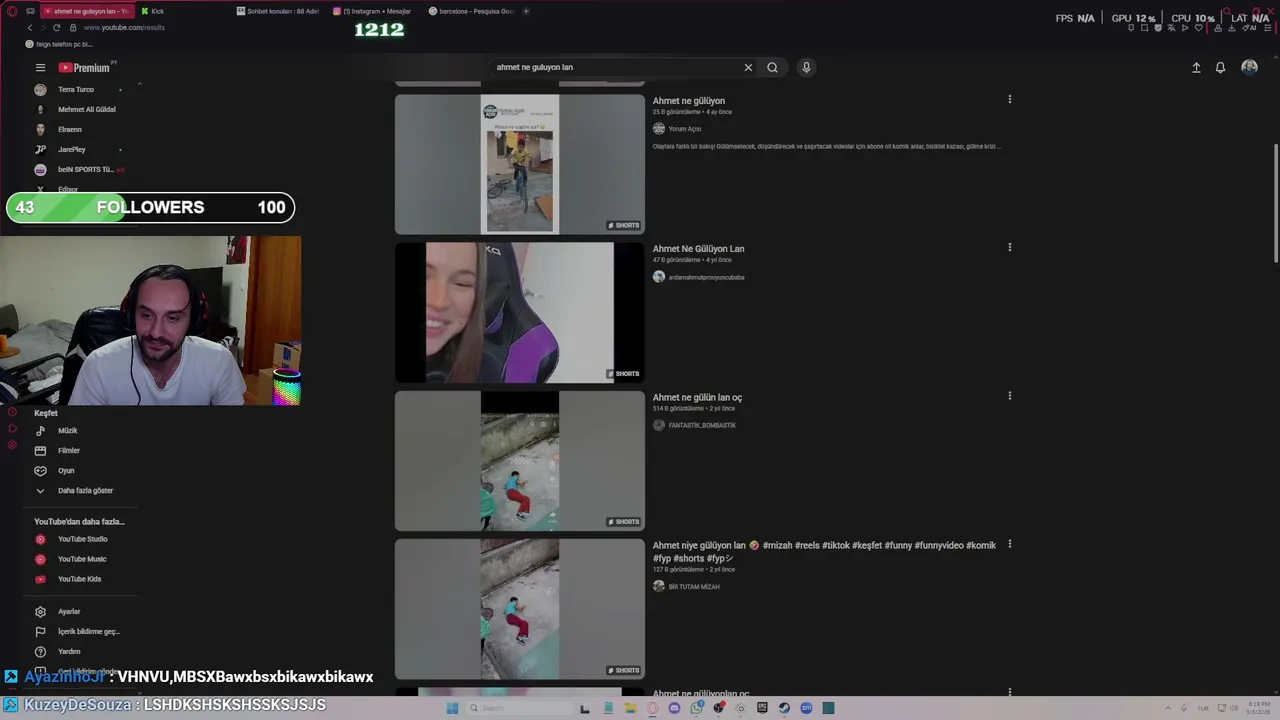The image size is (1280, 720).
Task: Click the browser forward arrow
Action: [42, 28]
